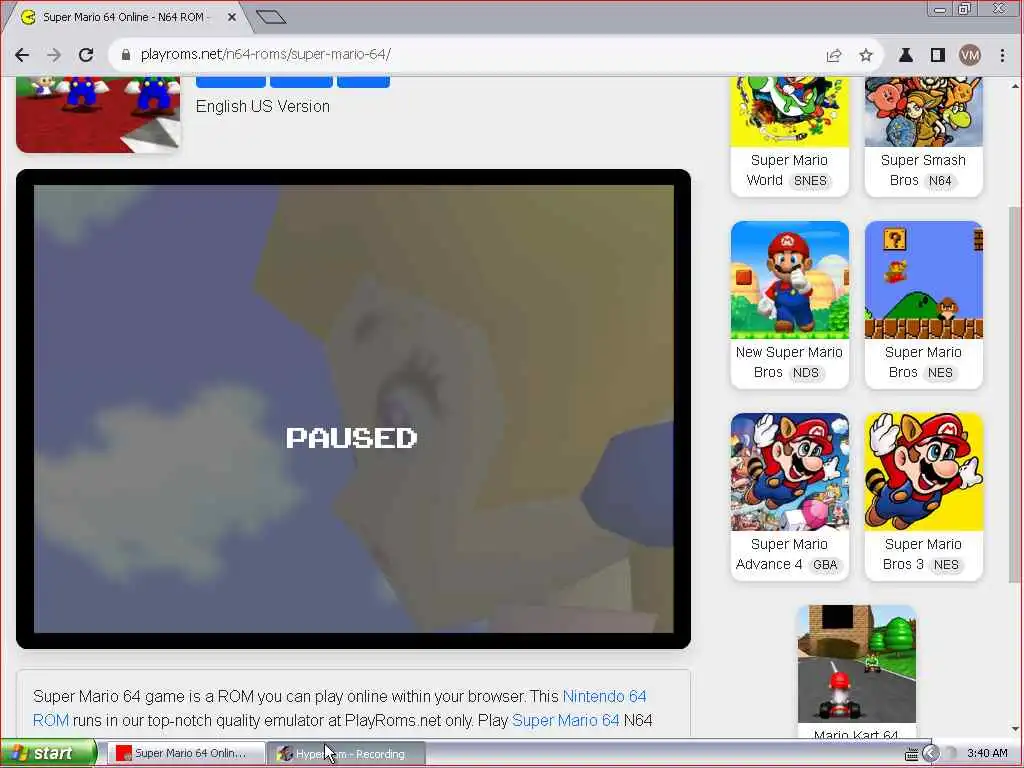The width and height of the screenshot is (1024, 768).
Task: Click the GBA platform tag
Action: (x=825, y=565)
